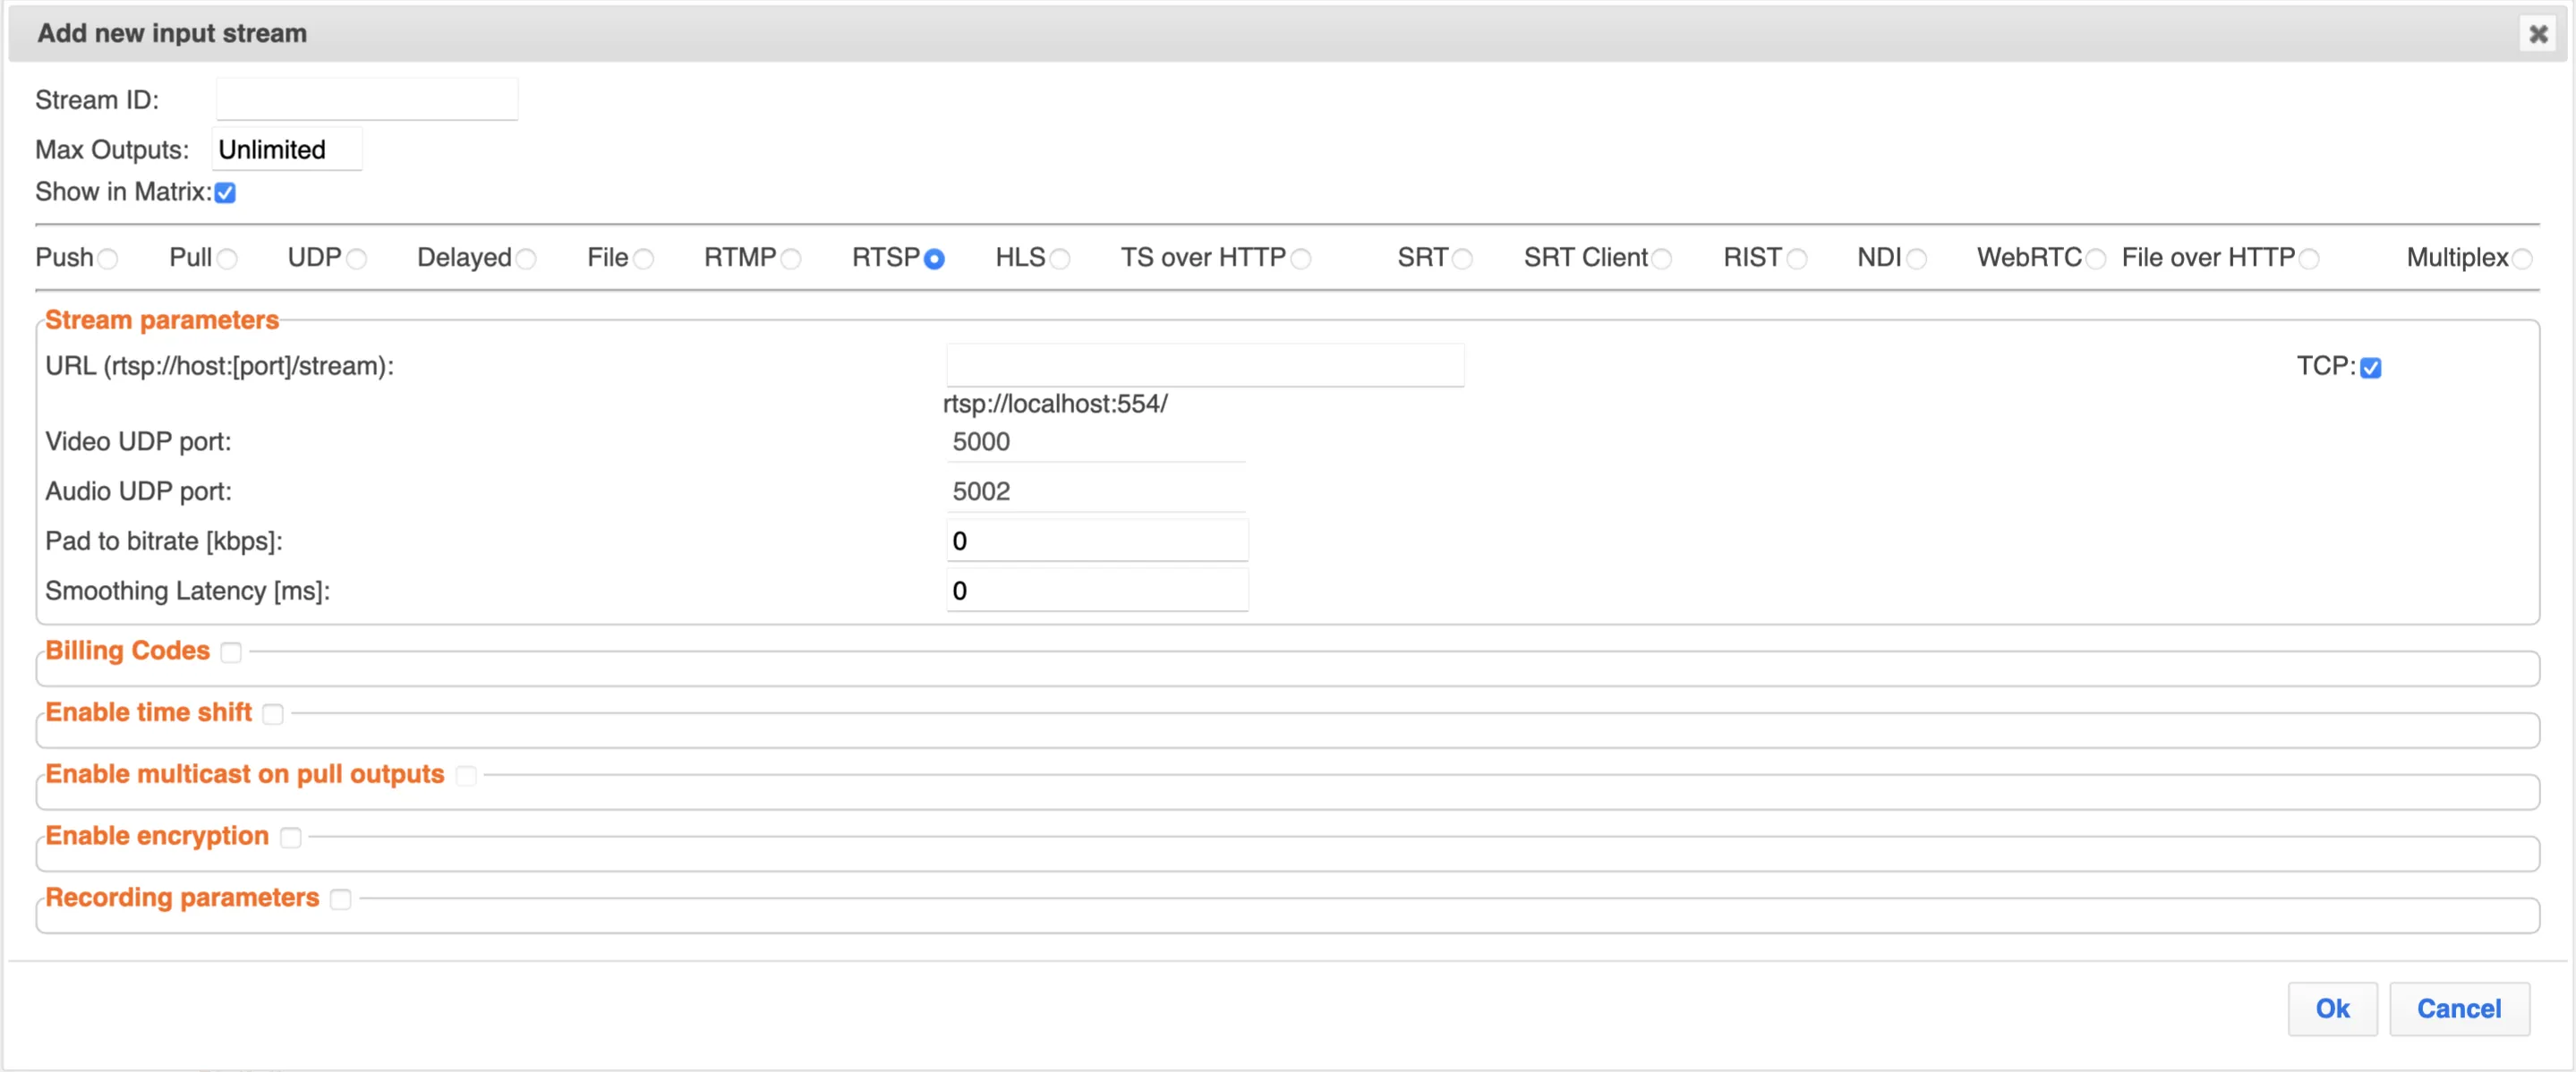Select the SRT radio button
The height and width of the screenshot is (1072, 2576).
pyautogui.click(x=1462, y=259)
